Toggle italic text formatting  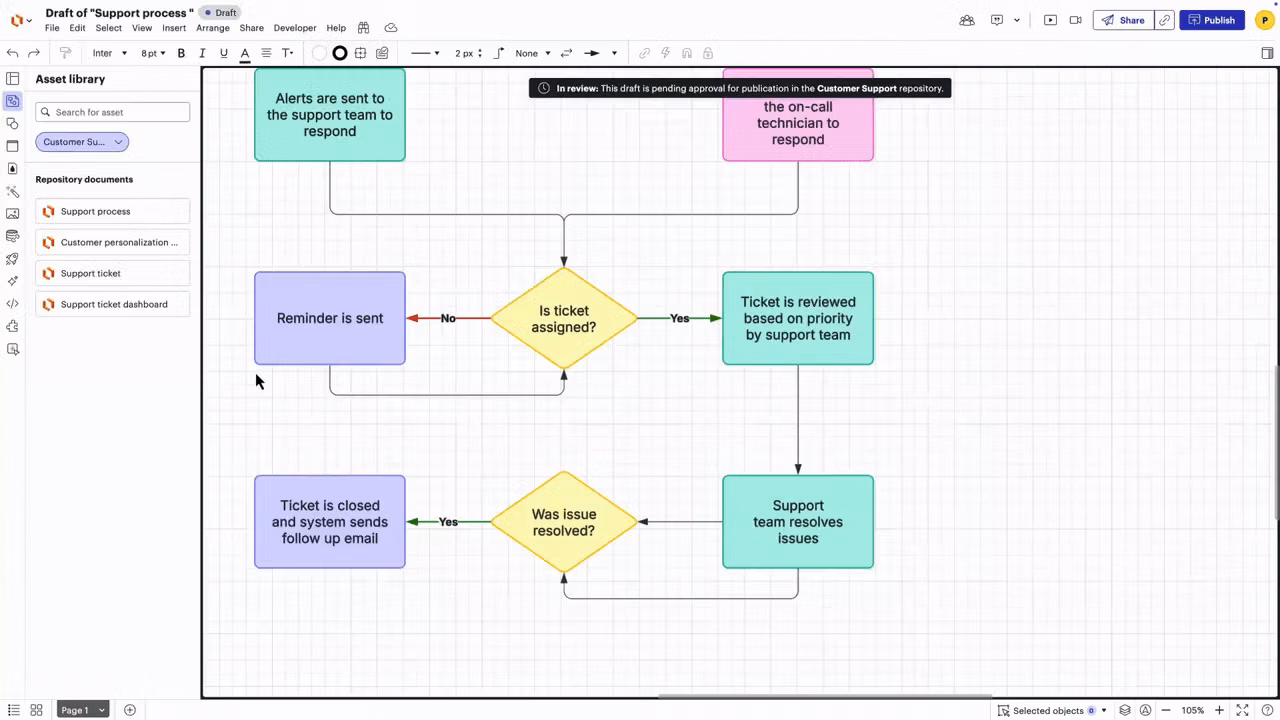(202, 53)
